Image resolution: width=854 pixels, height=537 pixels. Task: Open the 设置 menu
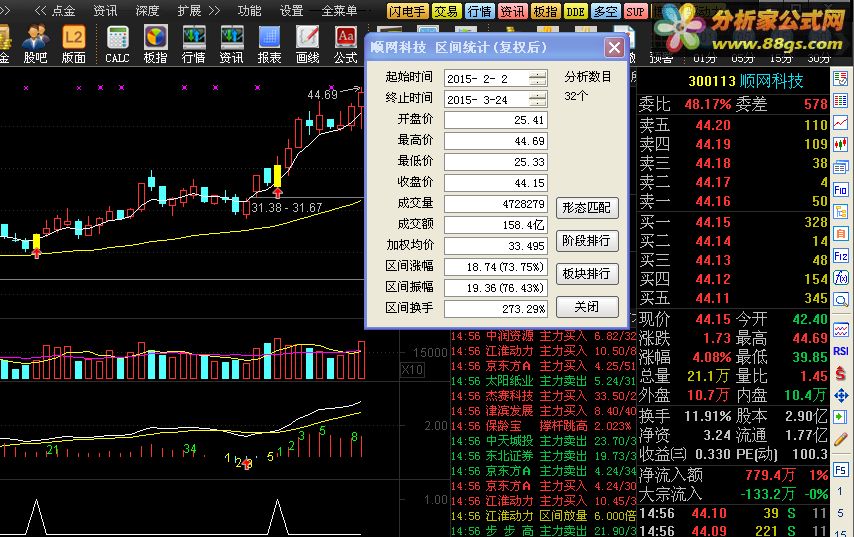point(291,10)
